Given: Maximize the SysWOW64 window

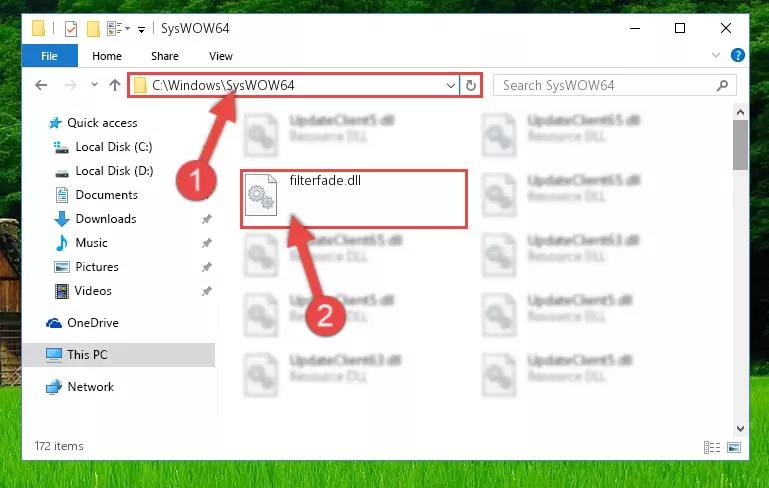Looking at the screenshot, I should pyautogui.click(x=680, y=28).
